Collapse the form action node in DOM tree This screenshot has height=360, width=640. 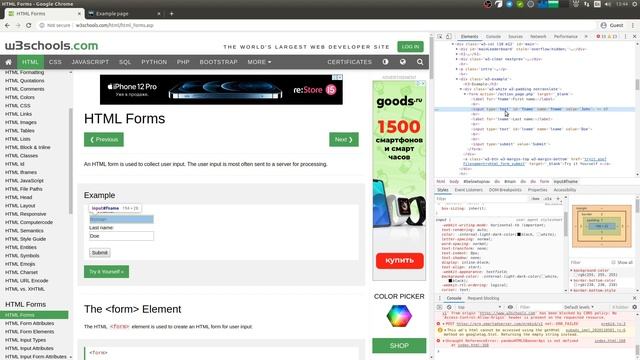(x=465, y=94)
